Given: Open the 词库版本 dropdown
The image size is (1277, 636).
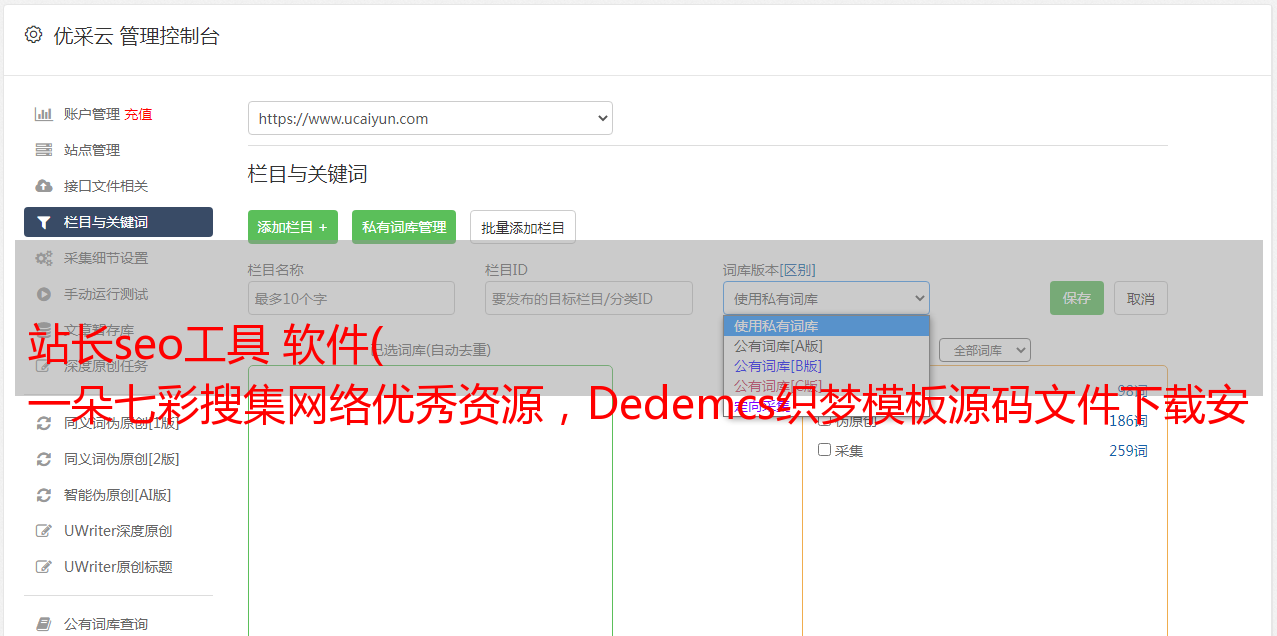Looking at the screenshot, I should pos(826,298).
